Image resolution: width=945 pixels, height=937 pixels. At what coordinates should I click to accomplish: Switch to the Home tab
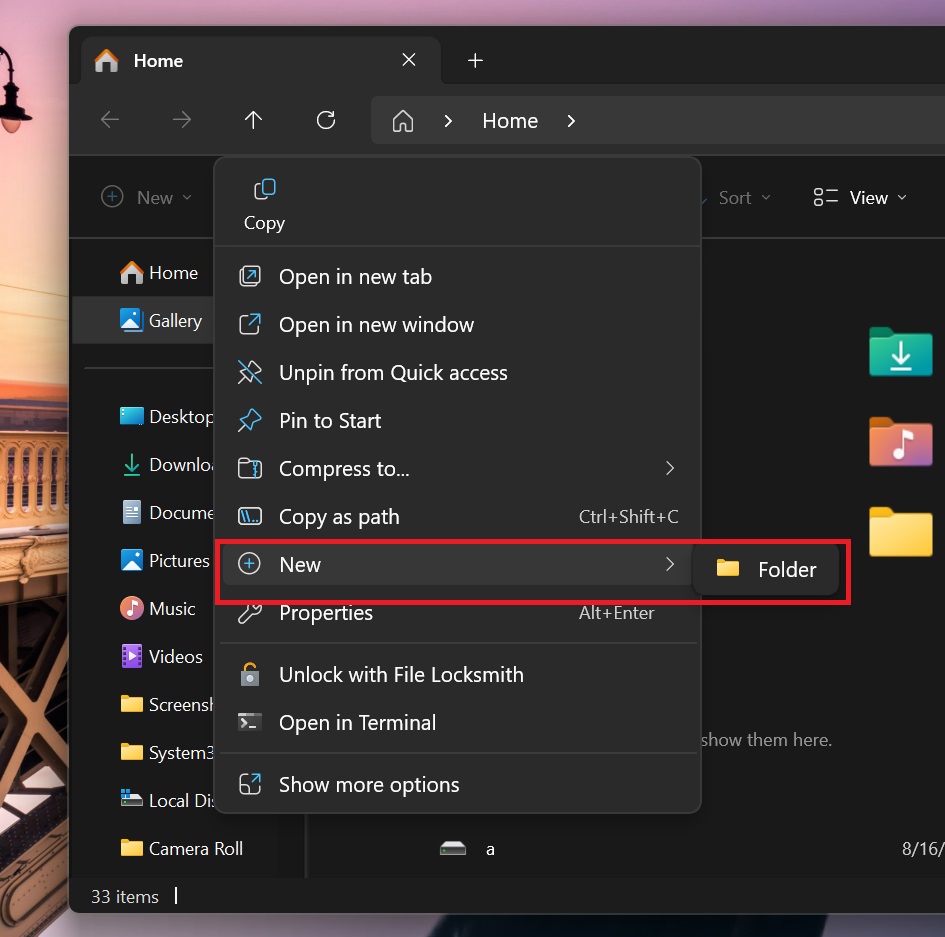point(157,61)
